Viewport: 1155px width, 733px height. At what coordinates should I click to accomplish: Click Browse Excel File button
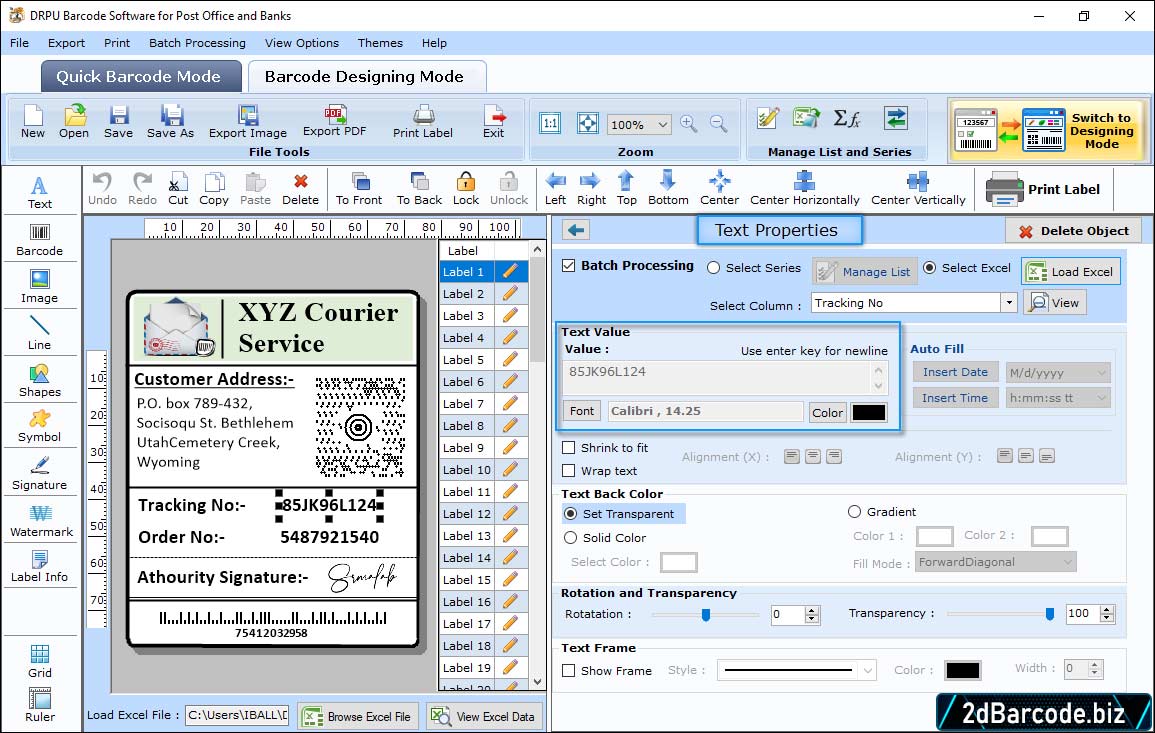coord(358,716)
